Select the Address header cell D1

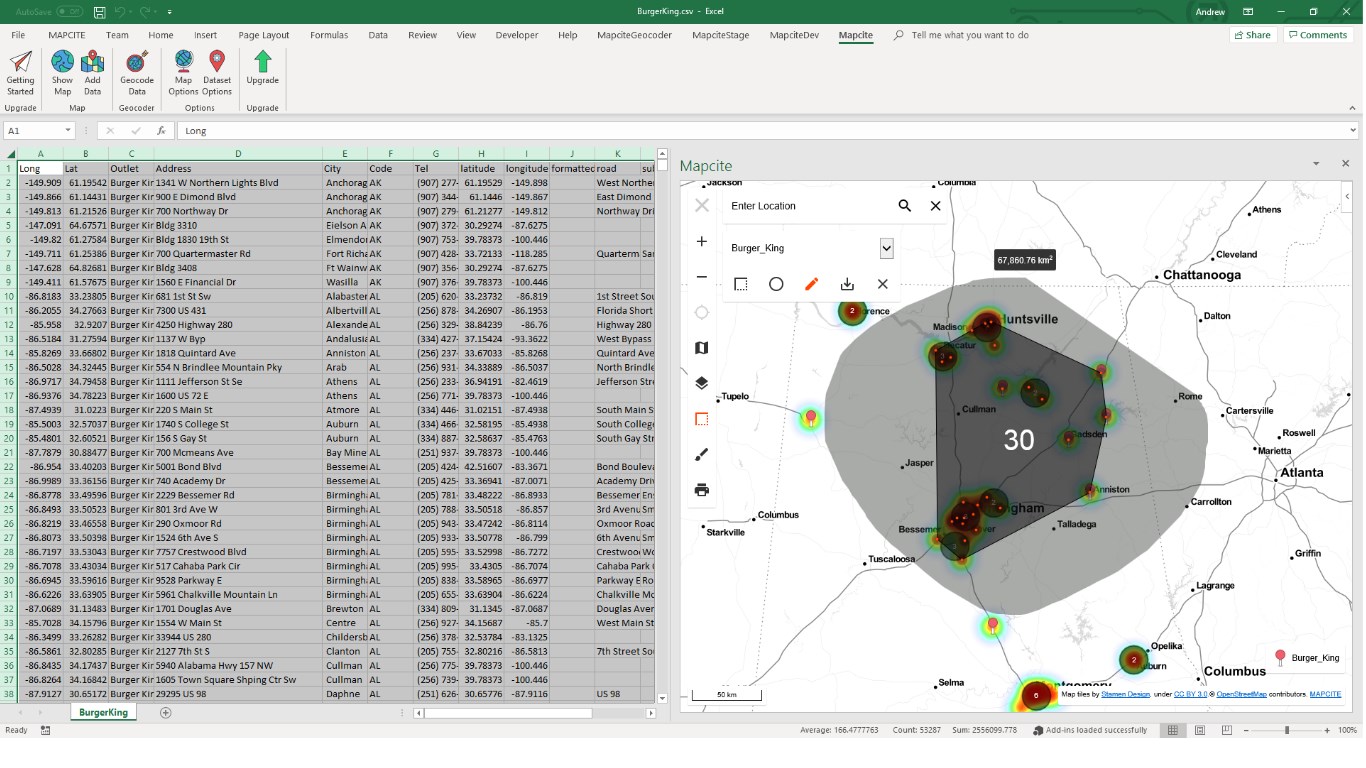[x=238, y=168]
